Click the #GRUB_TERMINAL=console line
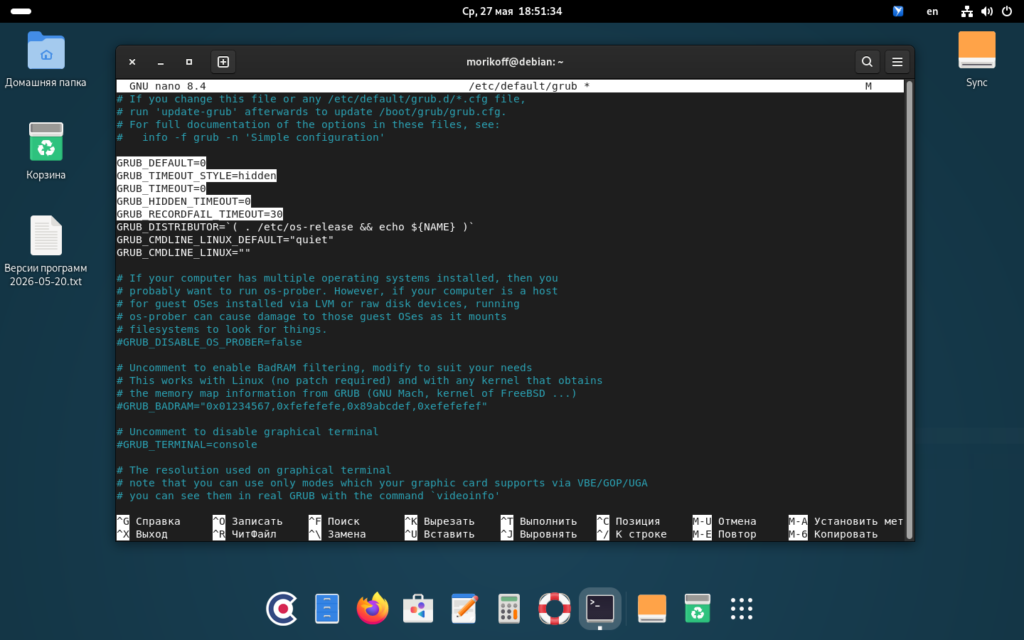 pyautogui.click(x=187, y=445)
